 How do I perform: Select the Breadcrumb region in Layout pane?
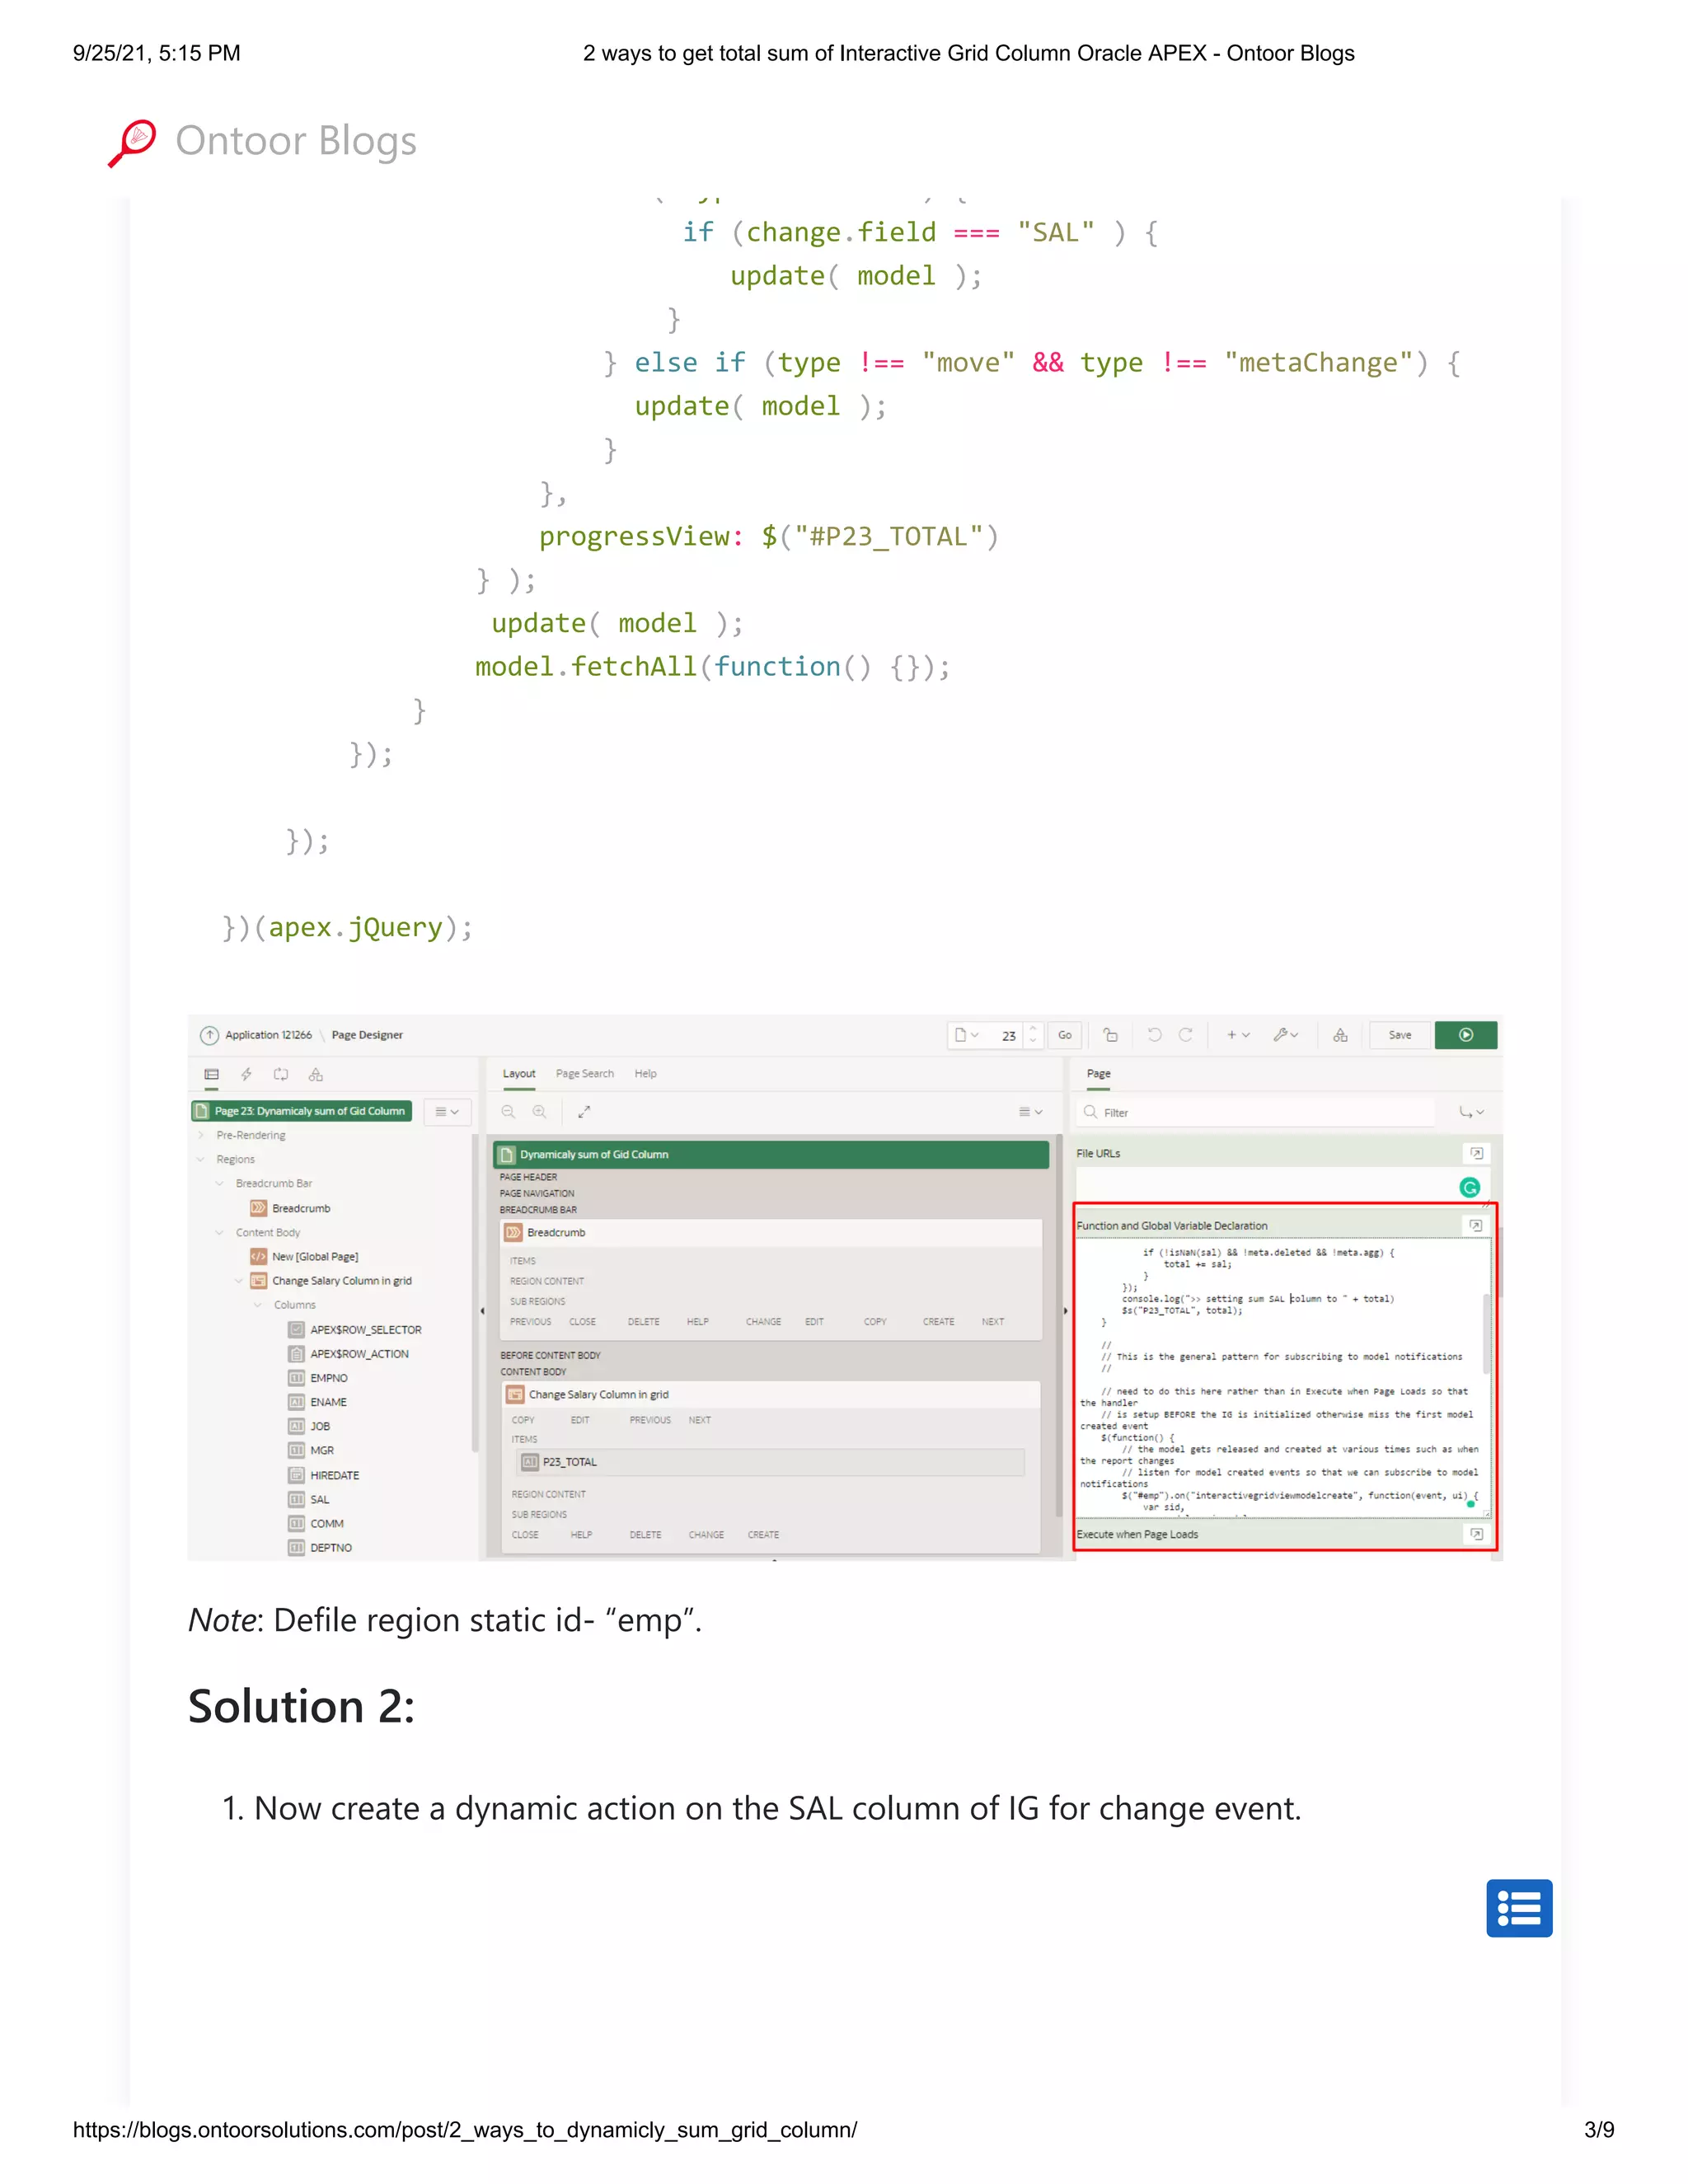(x=770, y=1232)
